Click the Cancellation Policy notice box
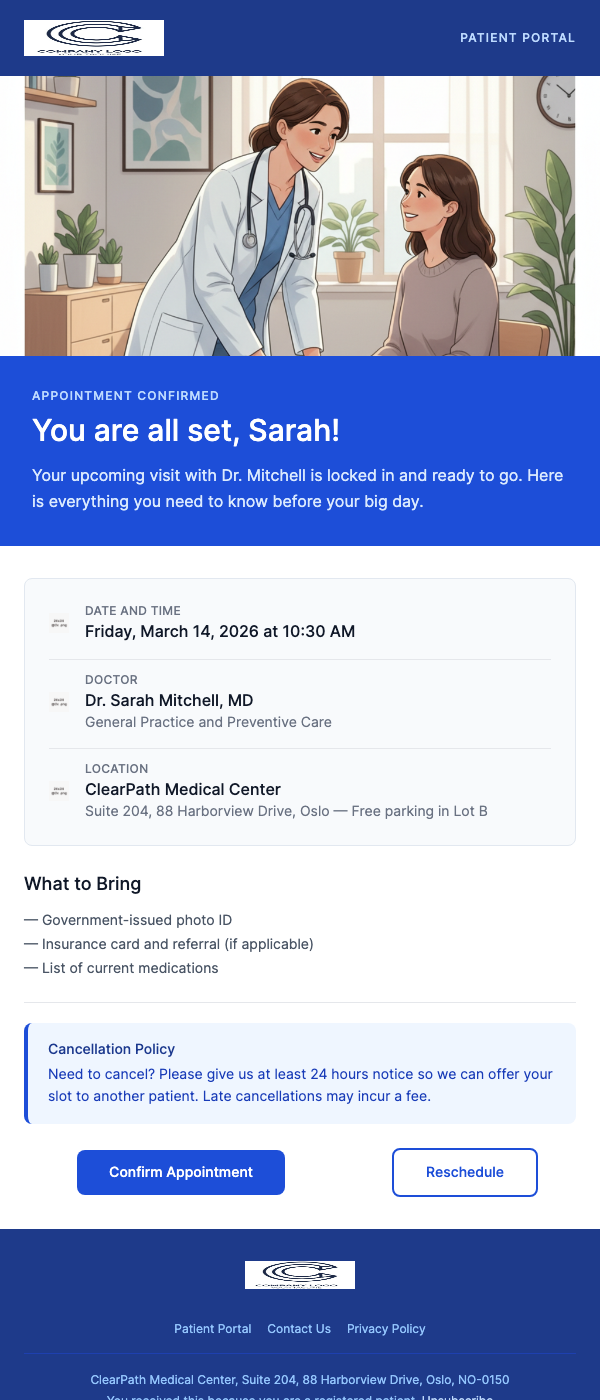Screen dimensions: 600x1400 pos(299,1072)
